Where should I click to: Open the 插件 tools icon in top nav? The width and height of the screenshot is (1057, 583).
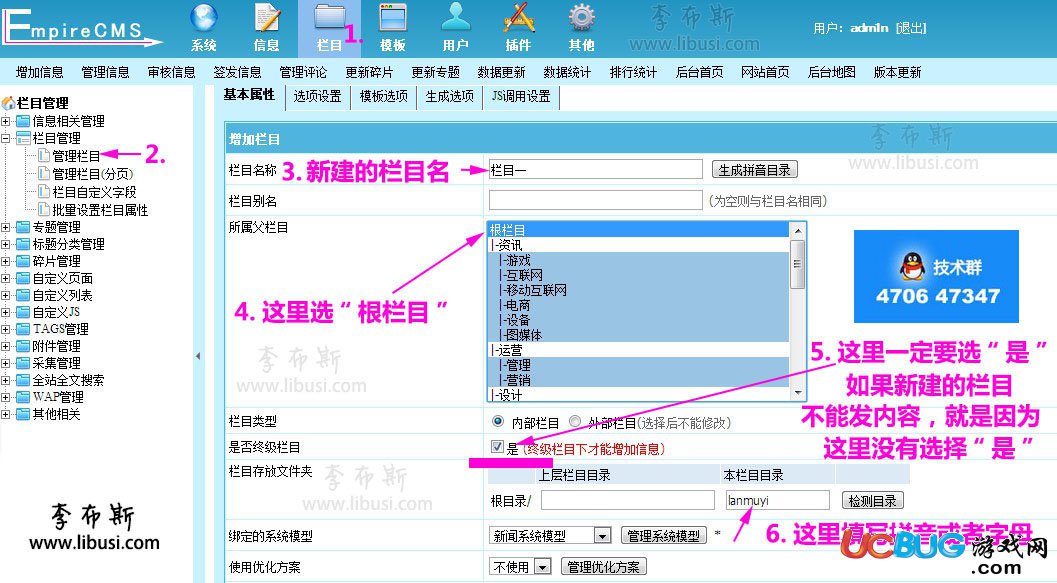[x=518, y=18]
